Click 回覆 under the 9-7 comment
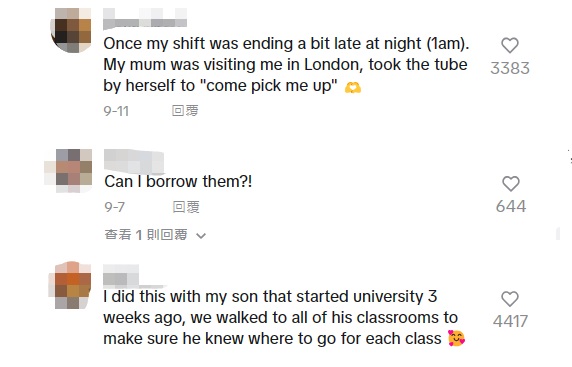 point(186,207)
